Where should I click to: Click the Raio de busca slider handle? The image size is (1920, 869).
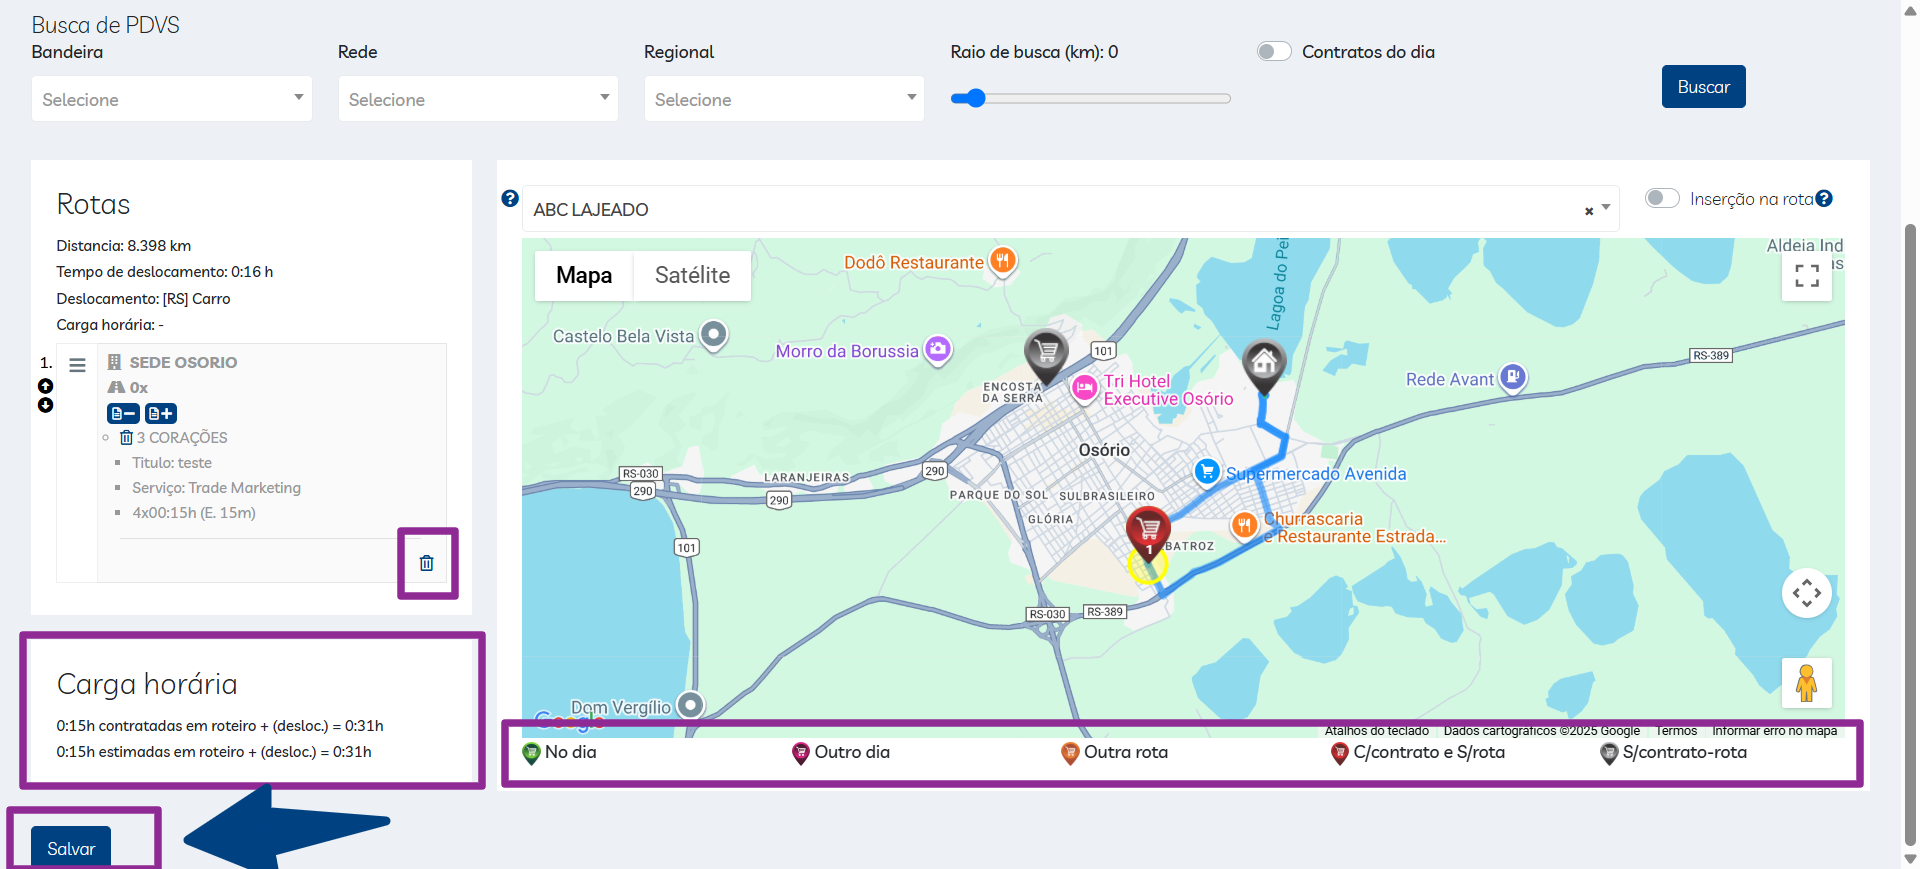coord(976,98)
